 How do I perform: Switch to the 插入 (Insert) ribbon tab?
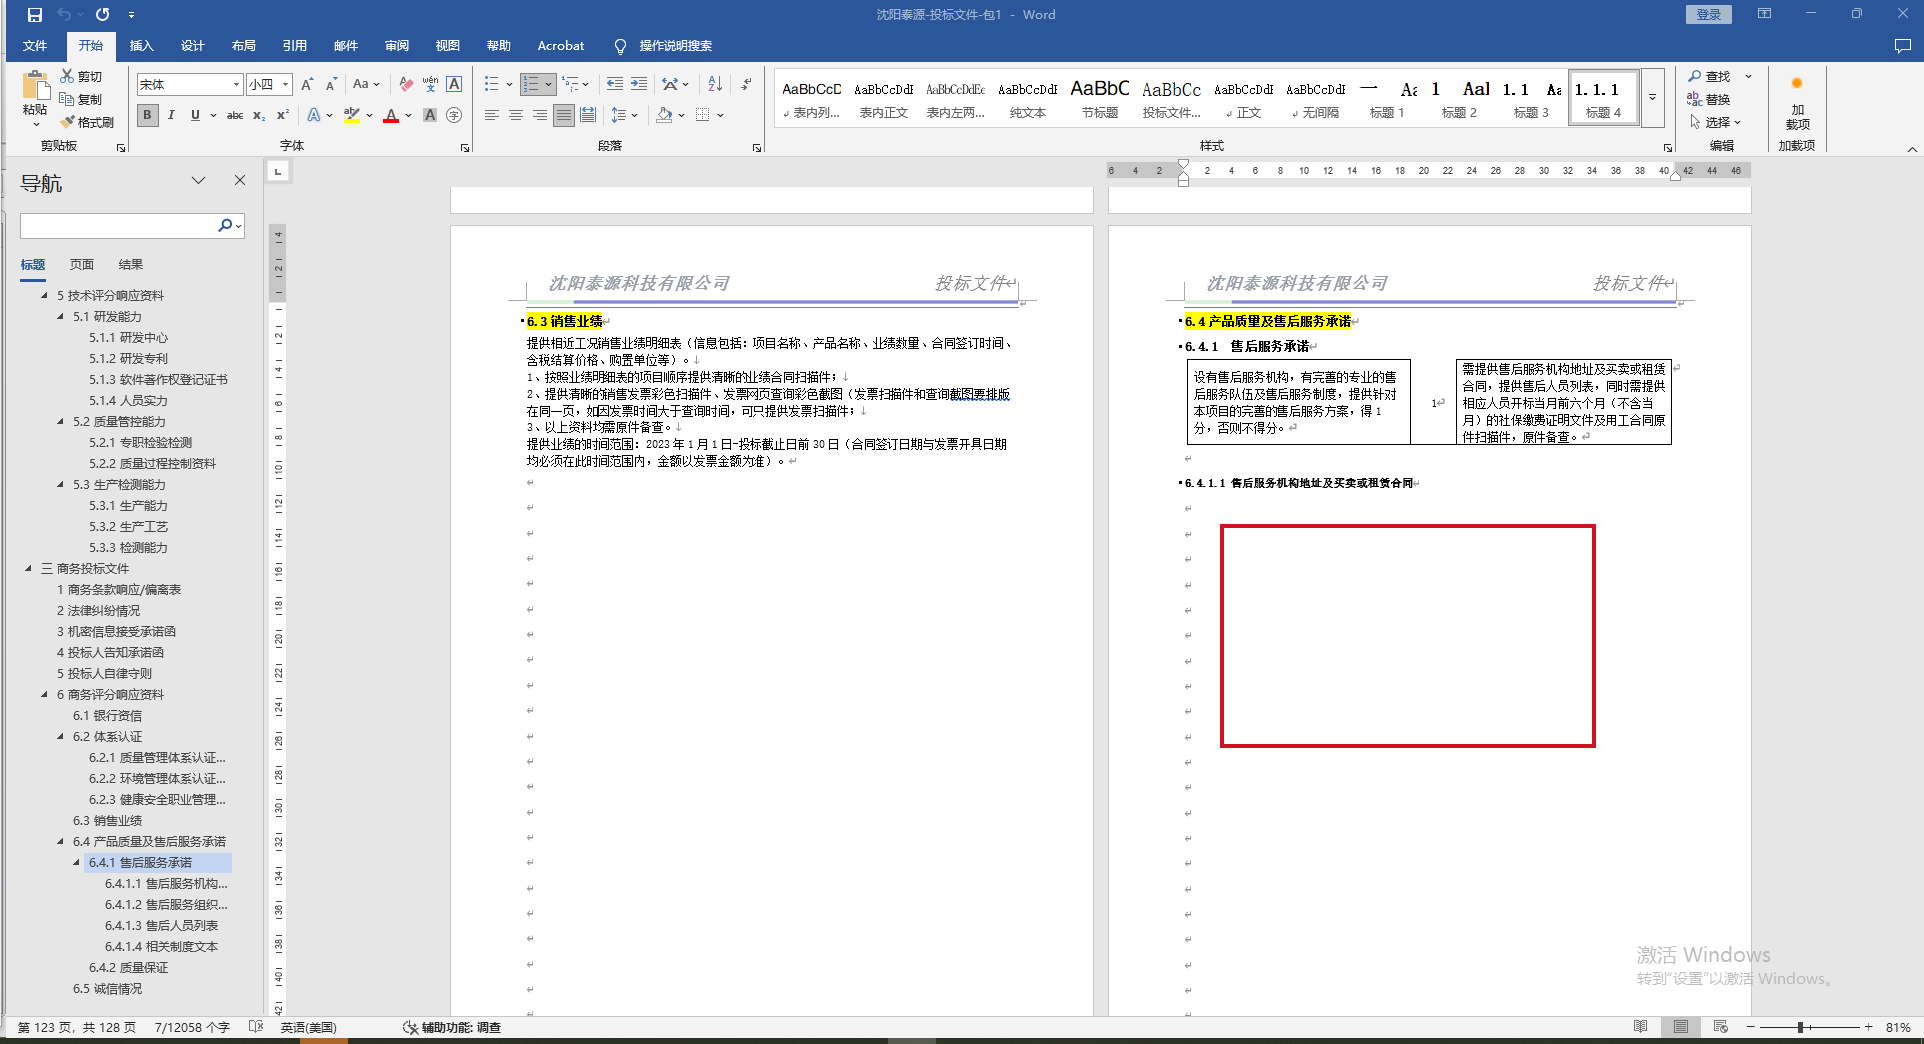(141, 46)
